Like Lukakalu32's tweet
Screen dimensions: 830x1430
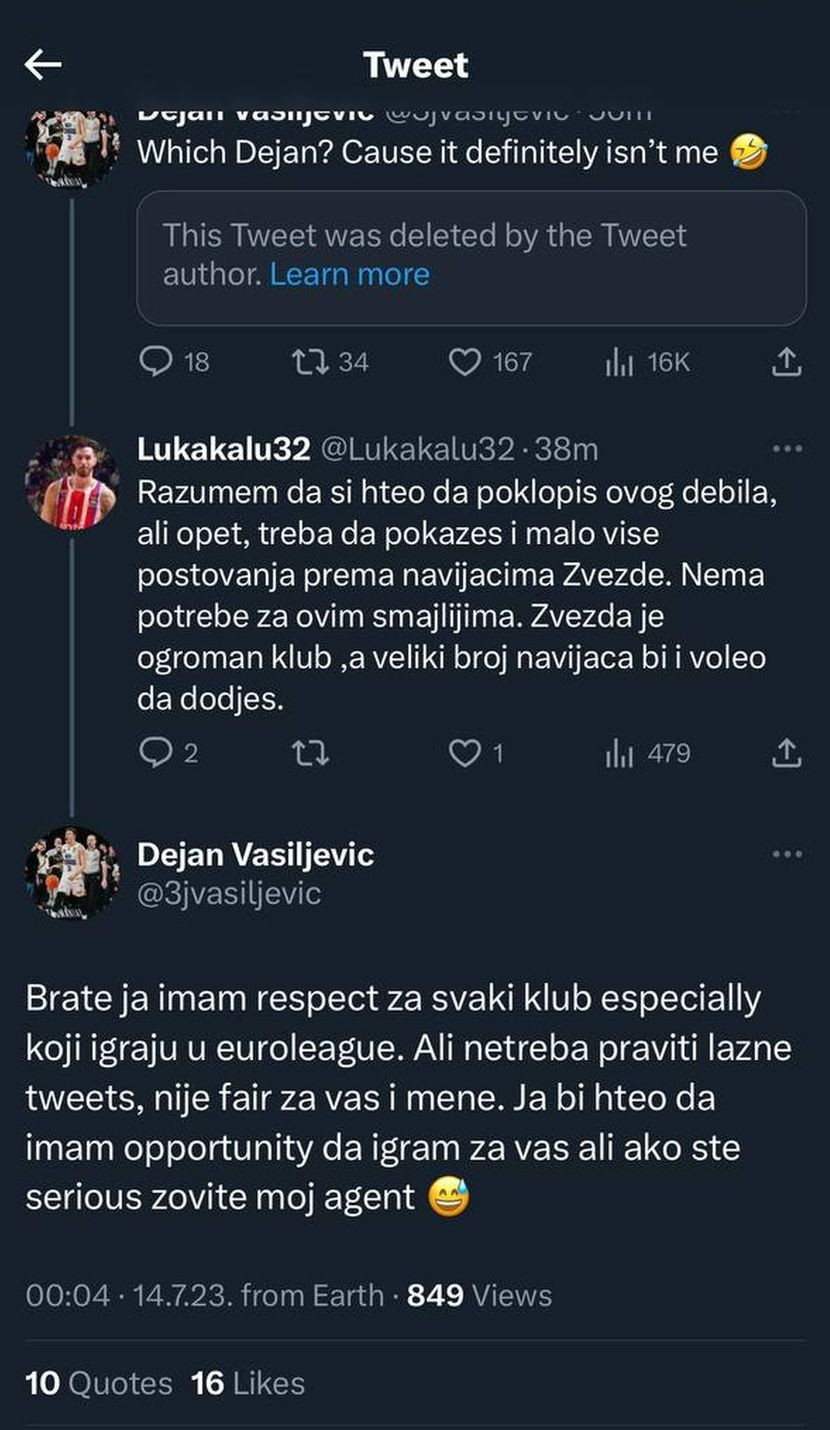tap(464, 752)
